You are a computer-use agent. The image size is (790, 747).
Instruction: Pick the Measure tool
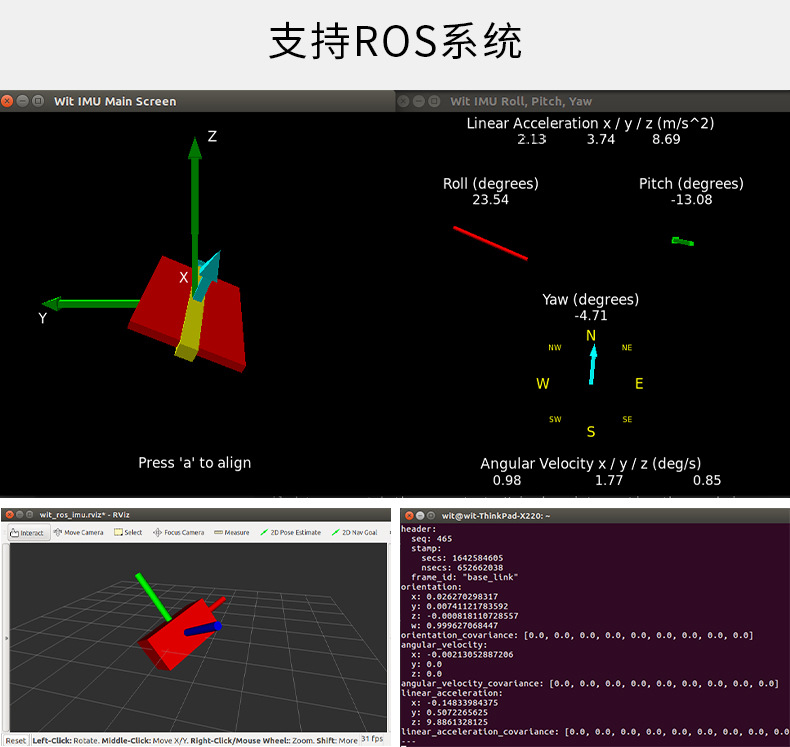coord(232,532)
